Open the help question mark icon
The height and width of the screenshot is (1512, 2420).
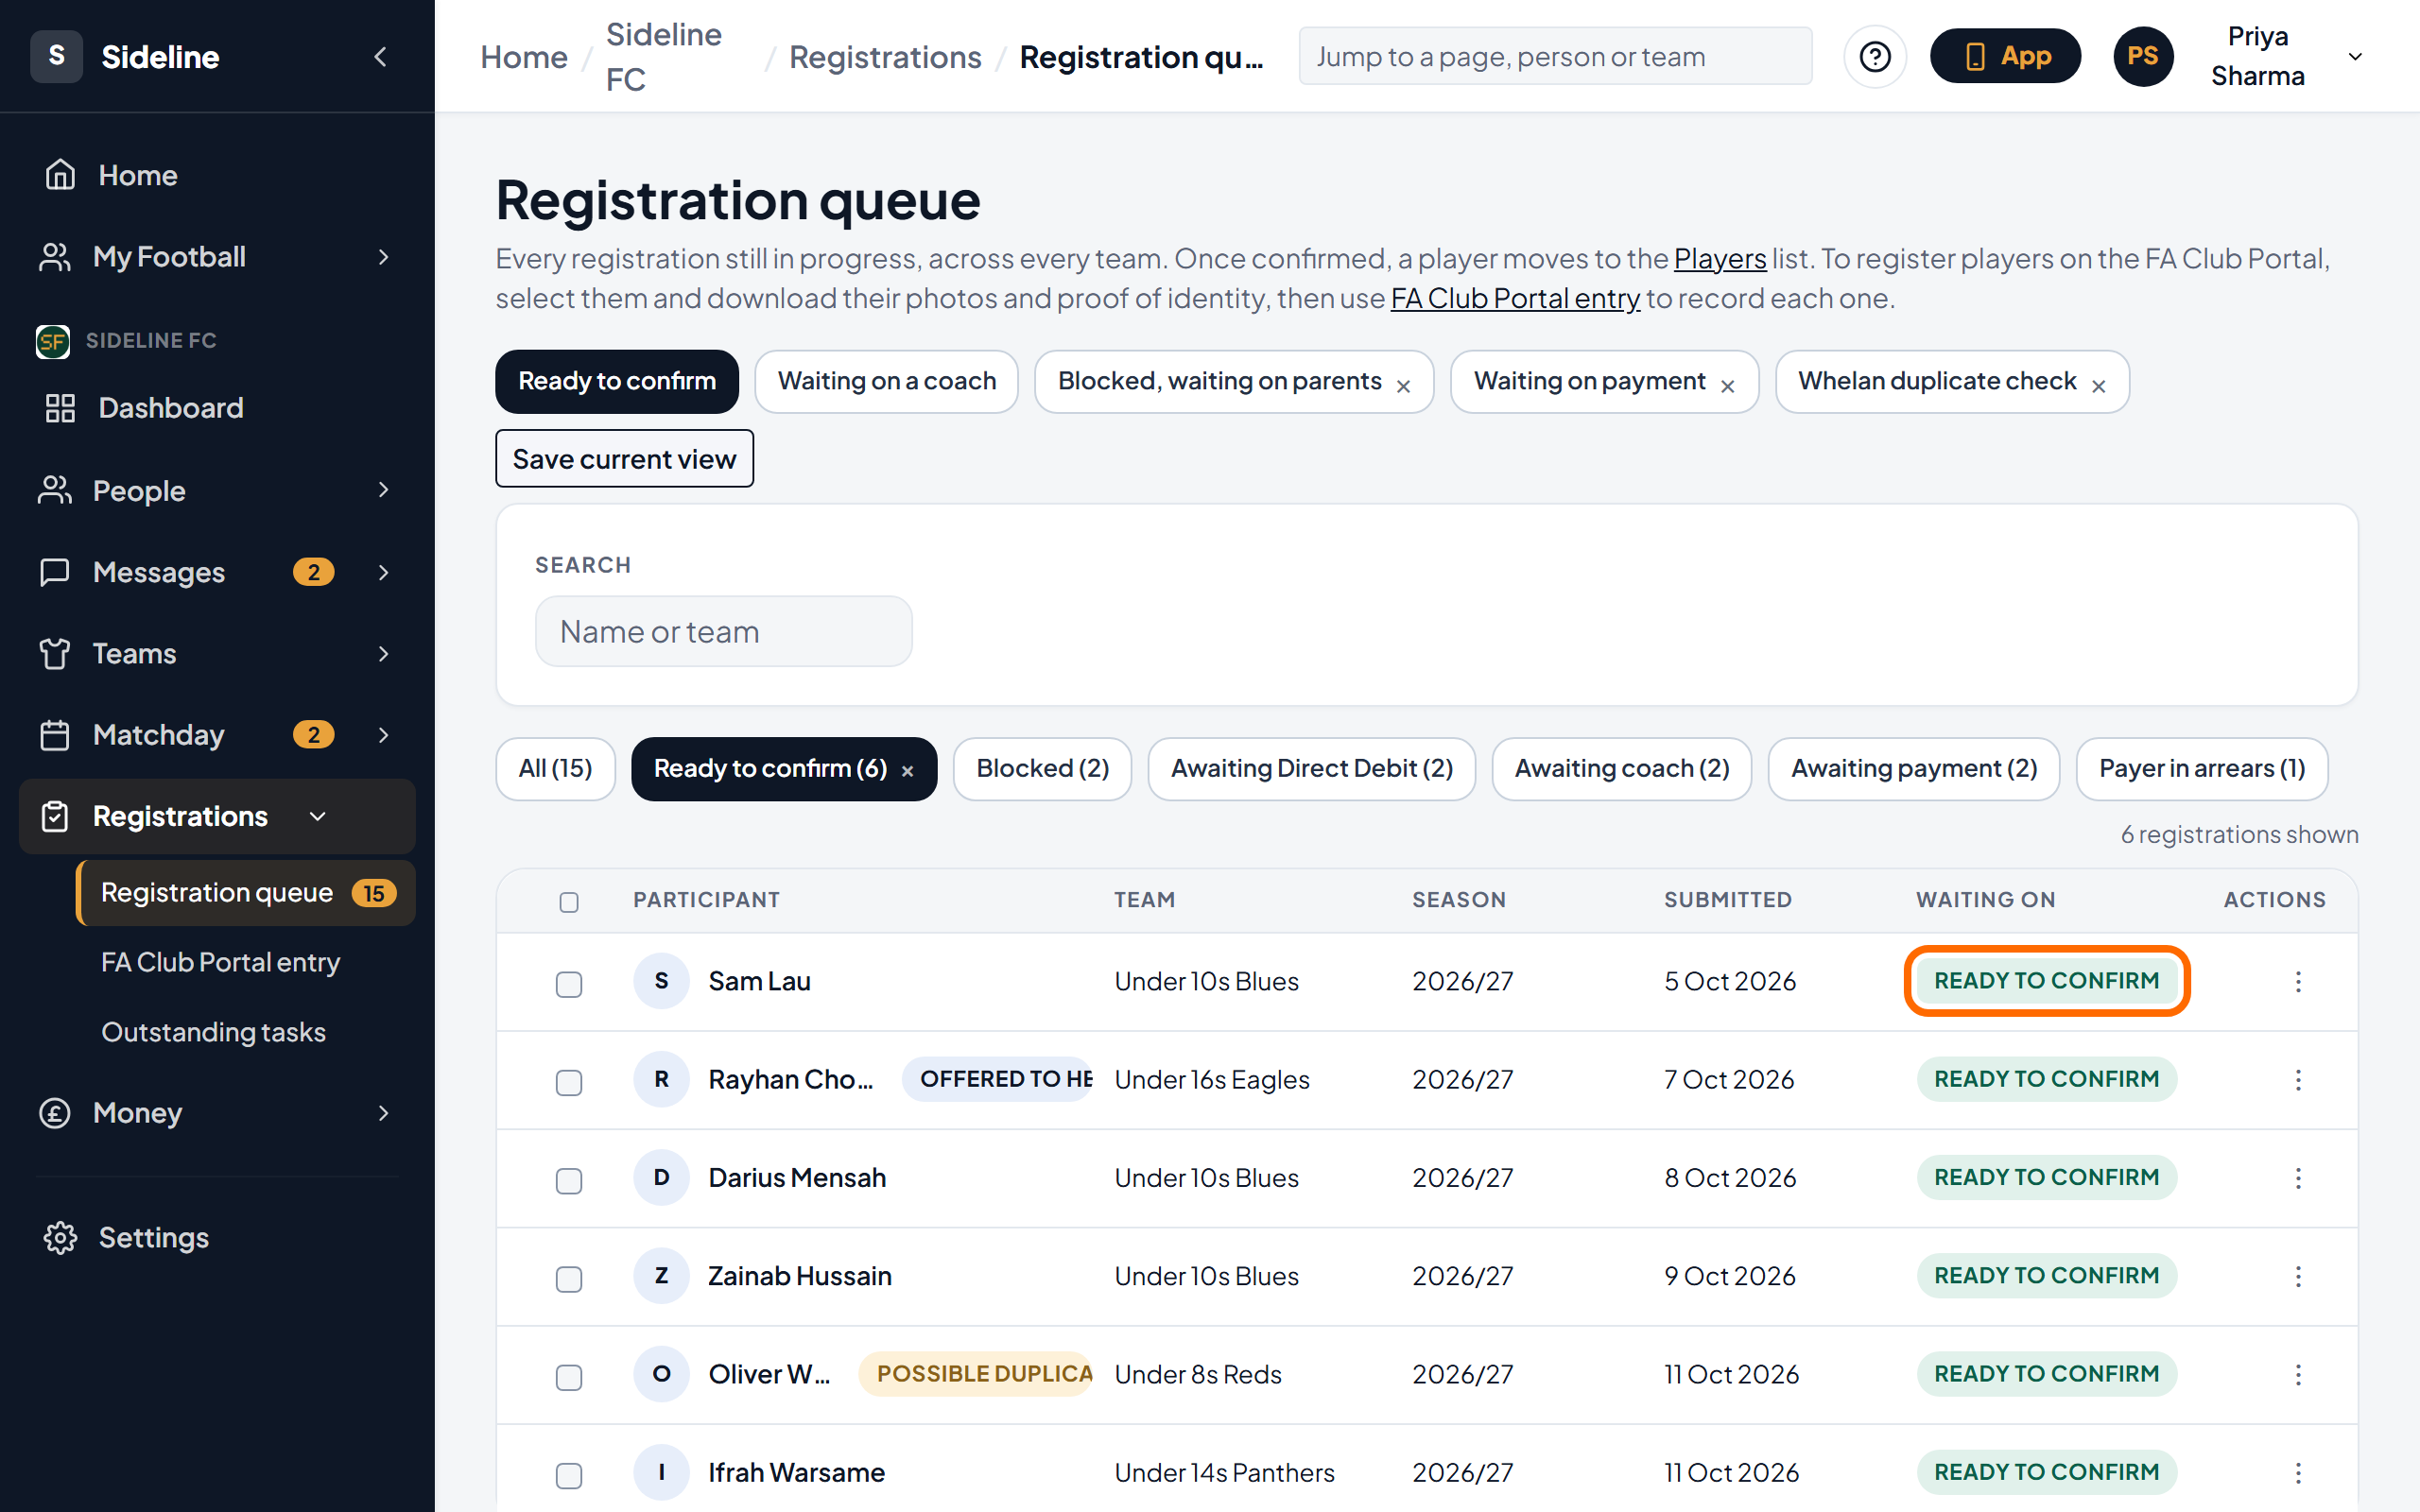[1875, 57]
